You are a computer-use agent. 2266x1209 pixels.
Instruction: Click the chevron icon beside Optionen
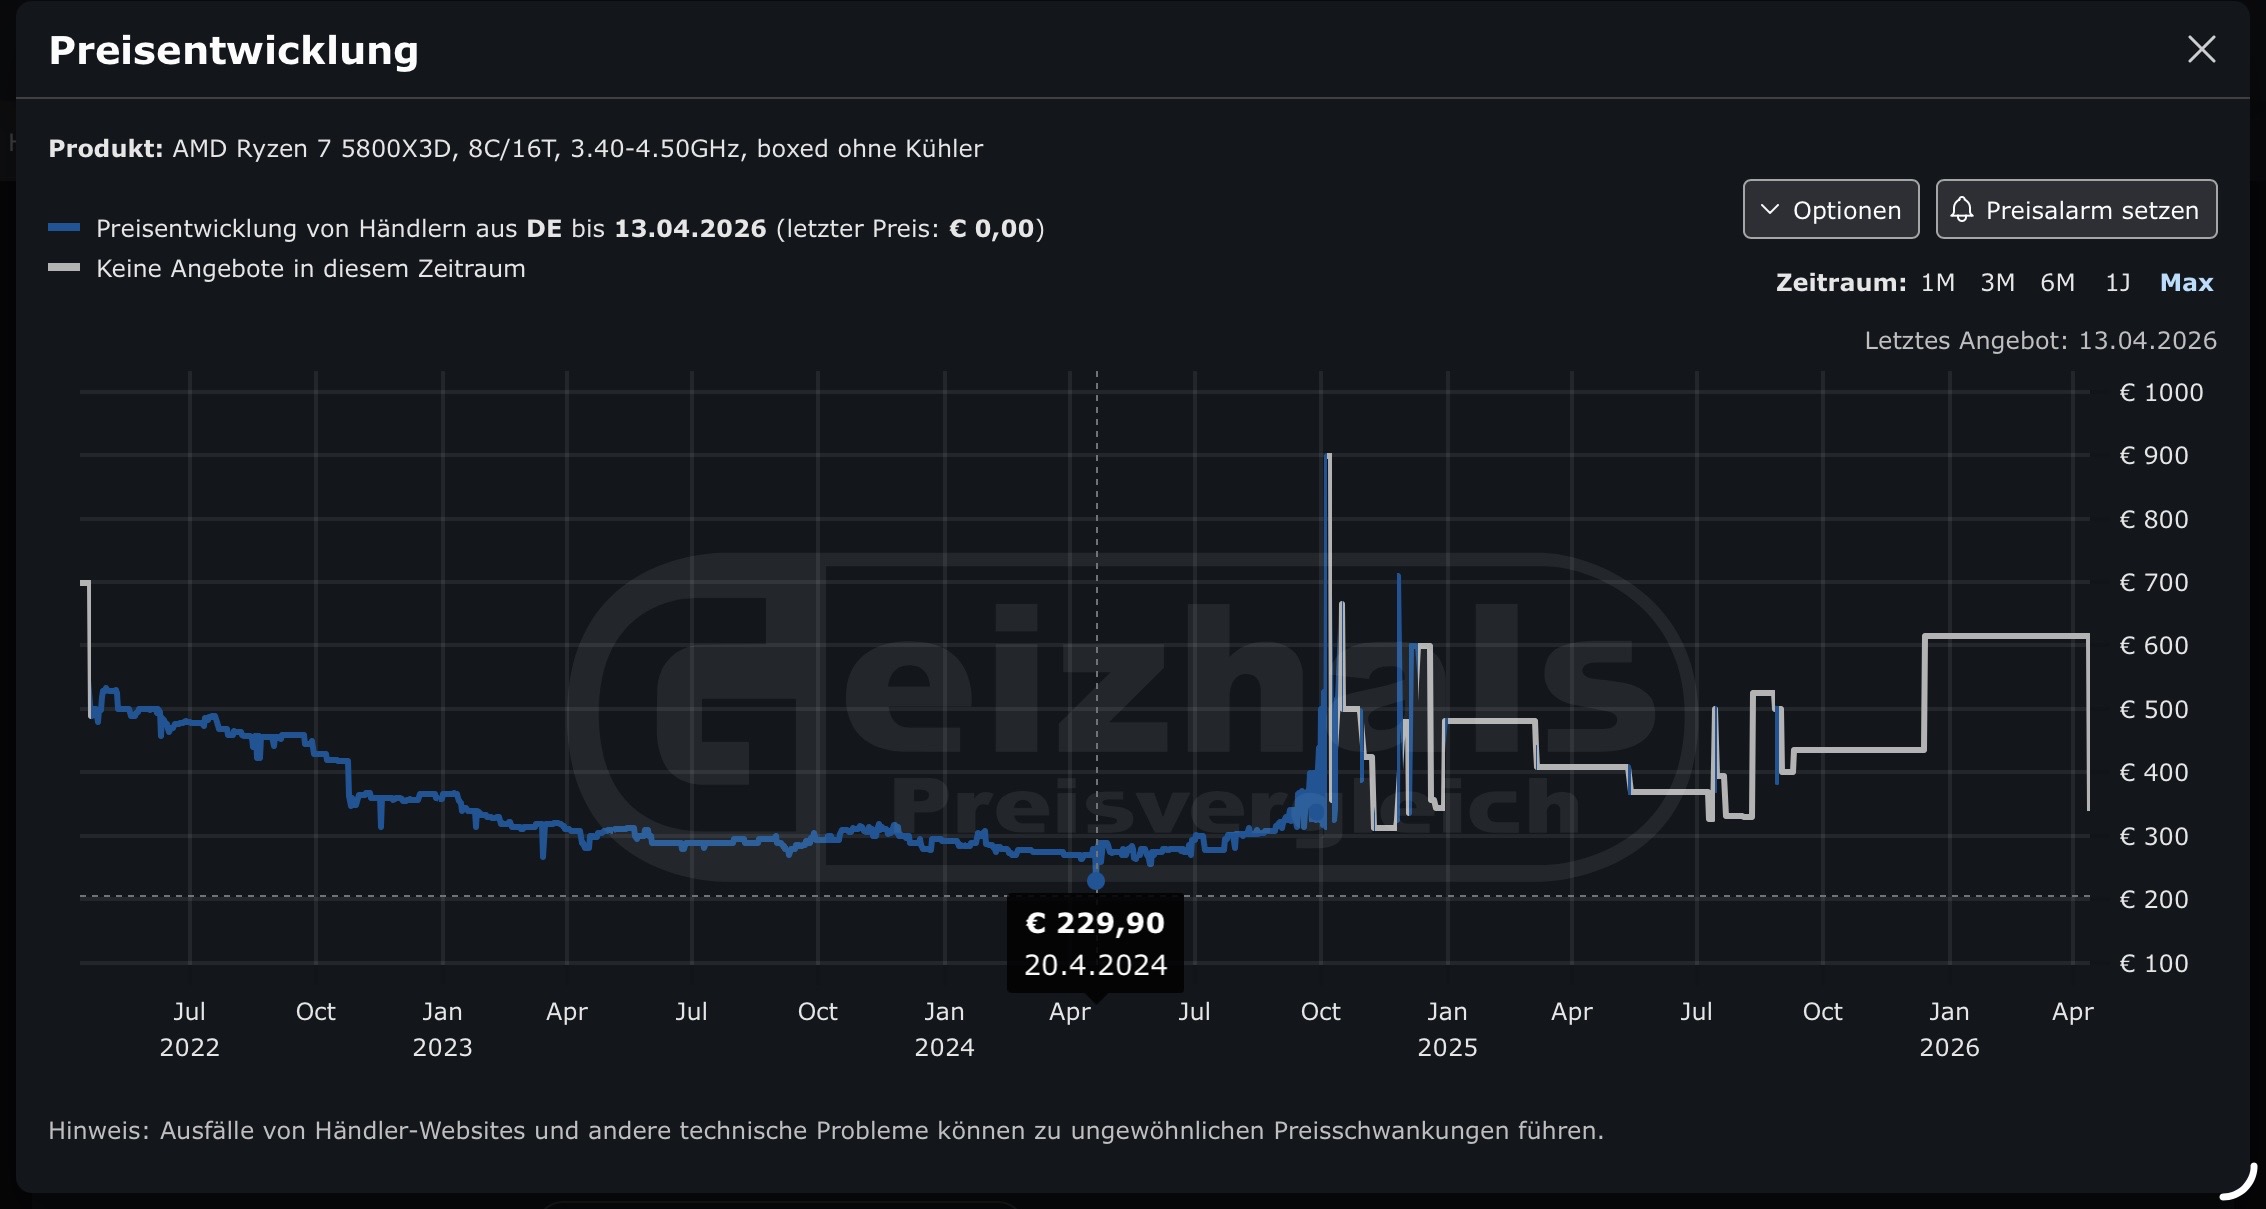click(x=1770, y=209)
